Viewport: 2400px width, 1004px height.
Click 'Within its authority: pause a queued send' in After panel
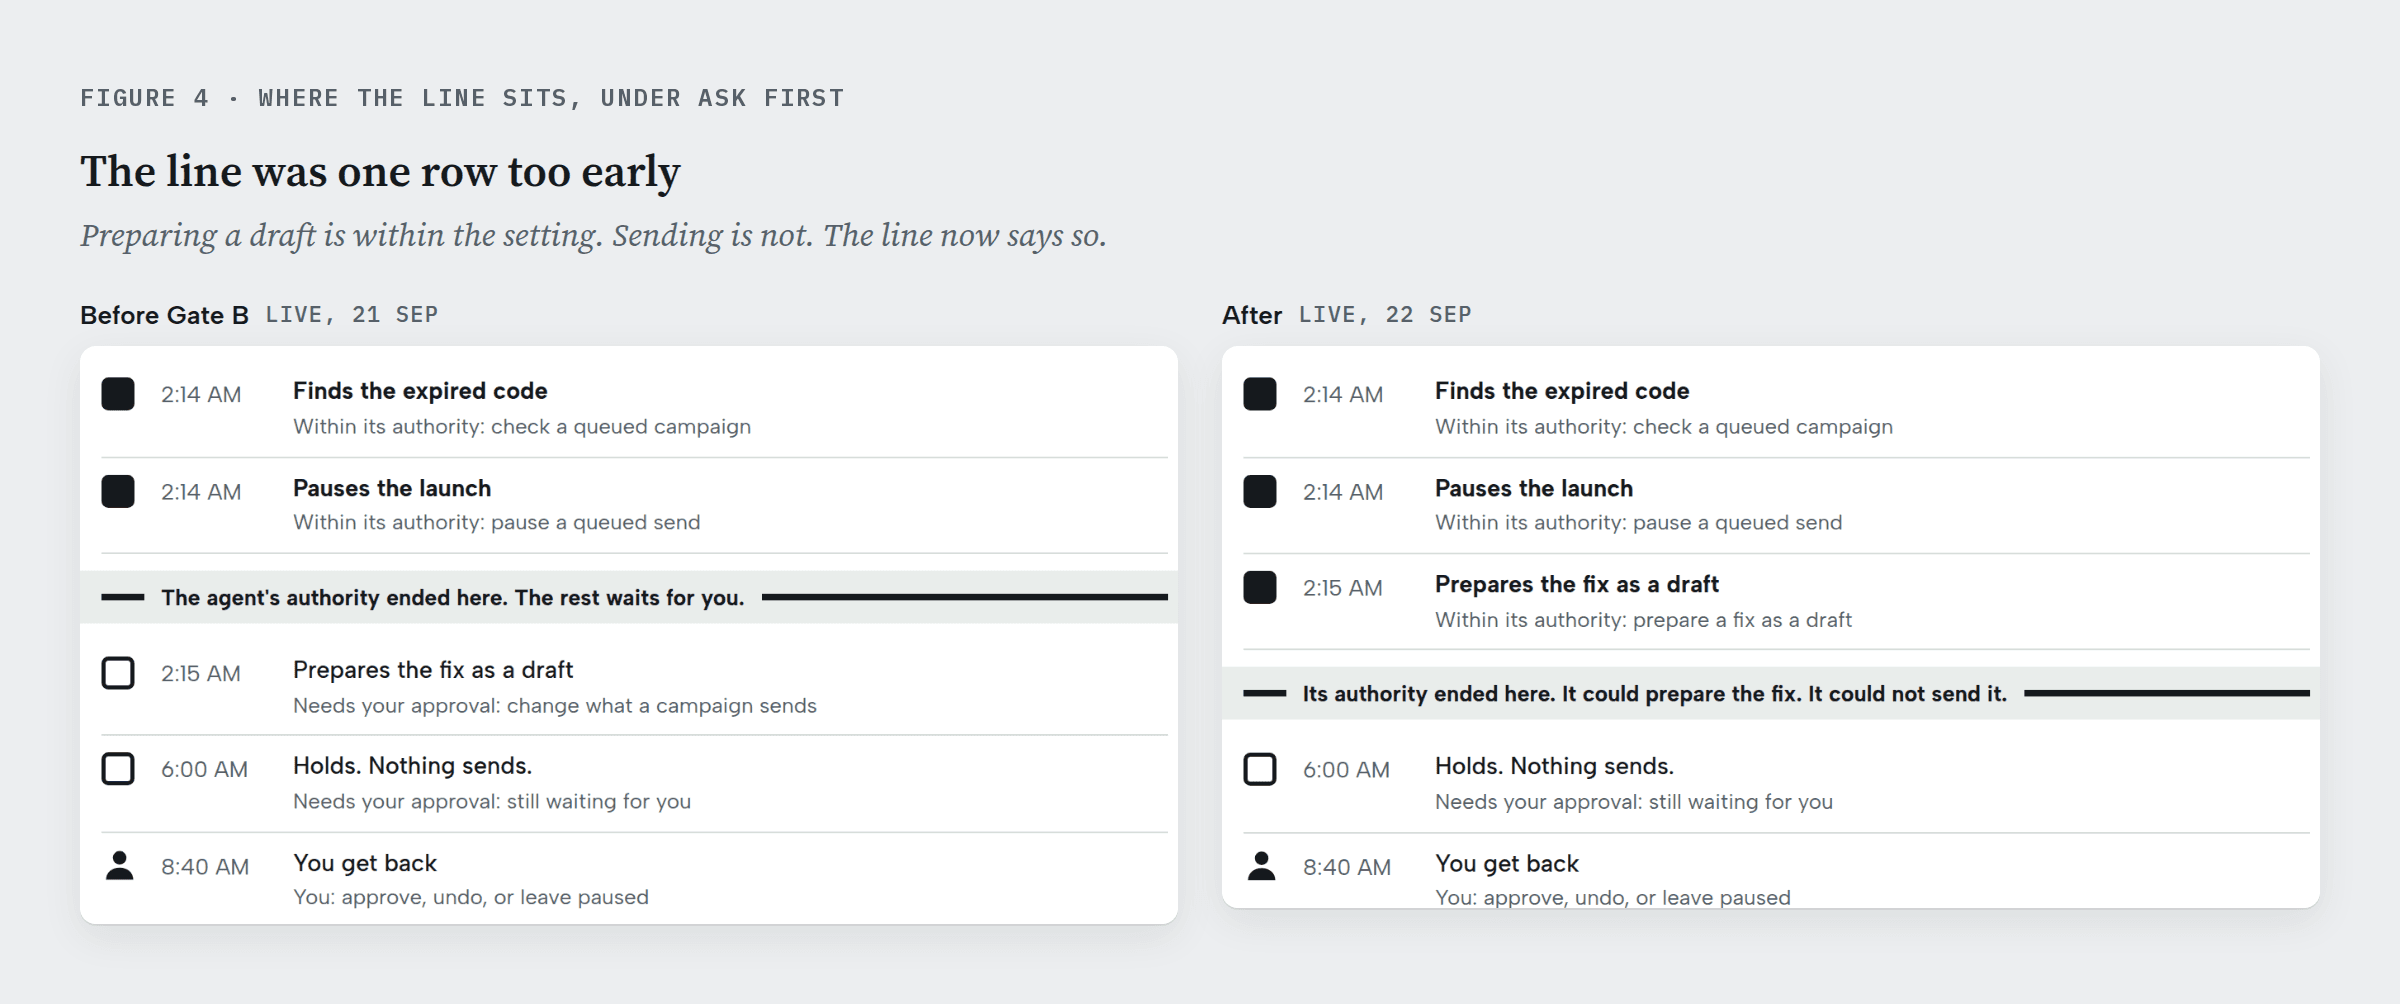[x=1638, y=523]
